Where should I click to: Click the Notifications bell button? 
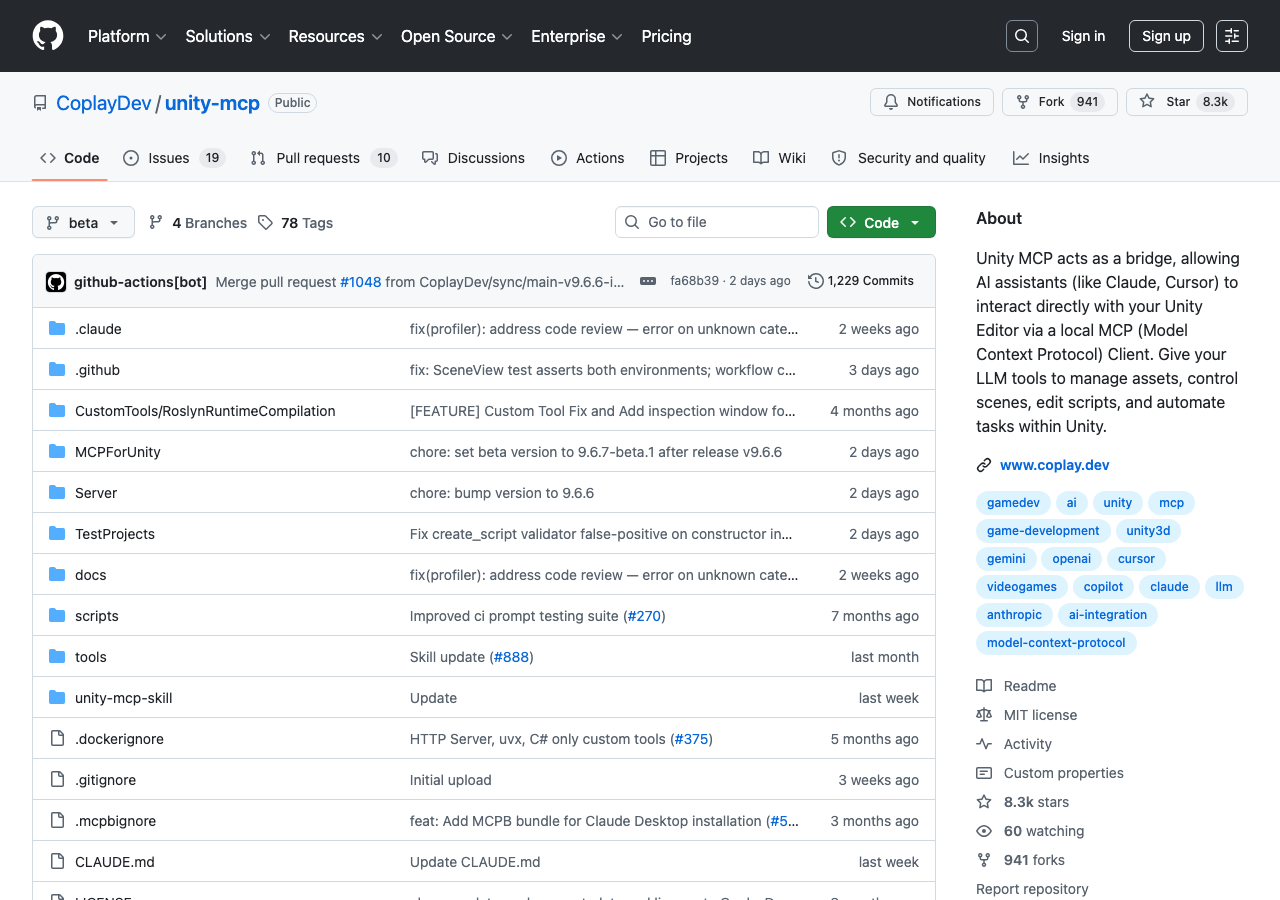click(932, 102)
